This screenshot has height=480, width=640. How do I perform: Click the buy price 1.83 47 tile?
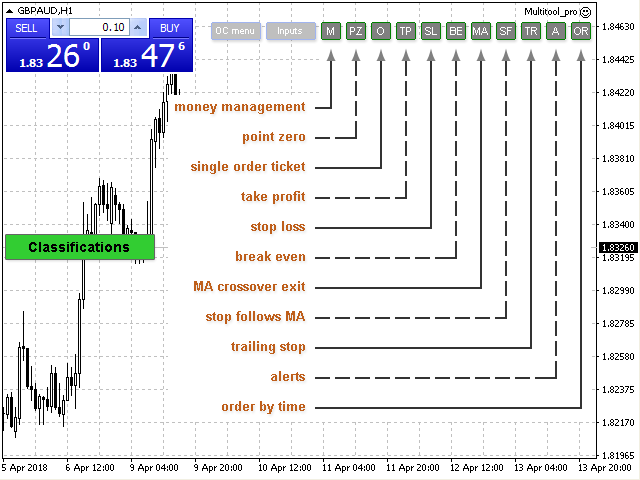[x=147, y=55]
